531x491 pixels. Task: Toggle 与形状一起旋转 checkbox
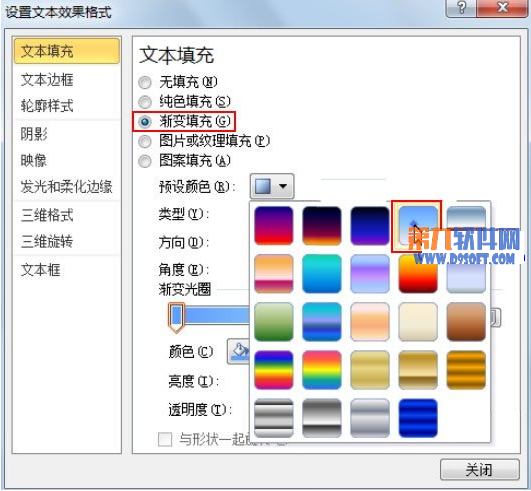pos(165,439)
